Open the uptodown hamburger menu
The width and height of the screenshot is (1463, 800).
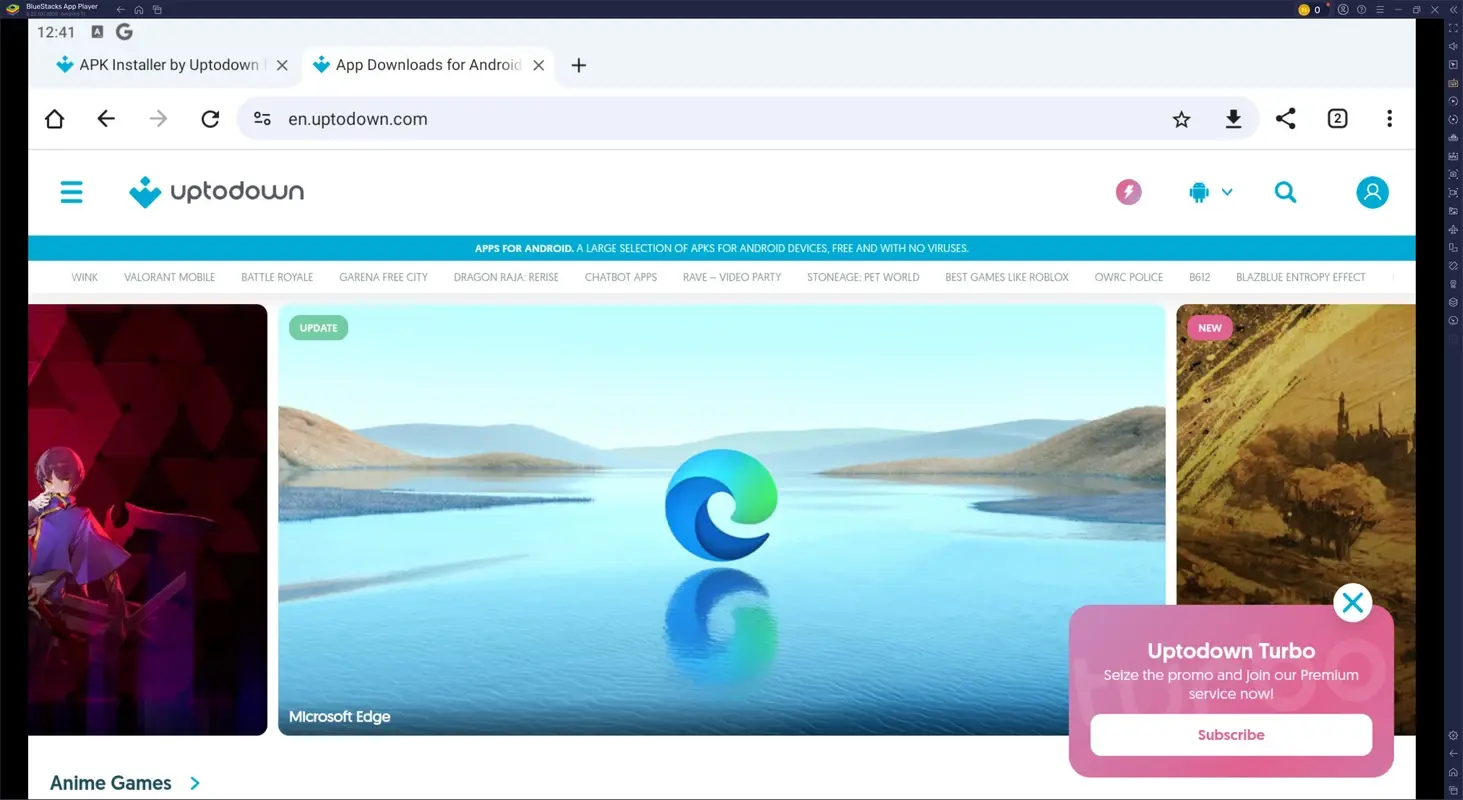coord(71,191)
